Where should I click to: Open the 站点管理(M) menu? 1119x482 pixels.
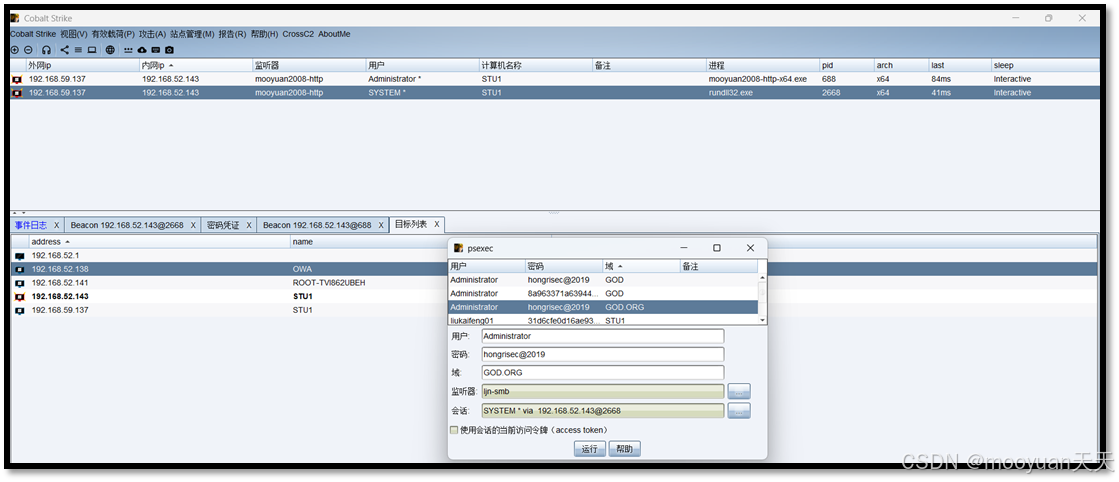coord(193,34)
